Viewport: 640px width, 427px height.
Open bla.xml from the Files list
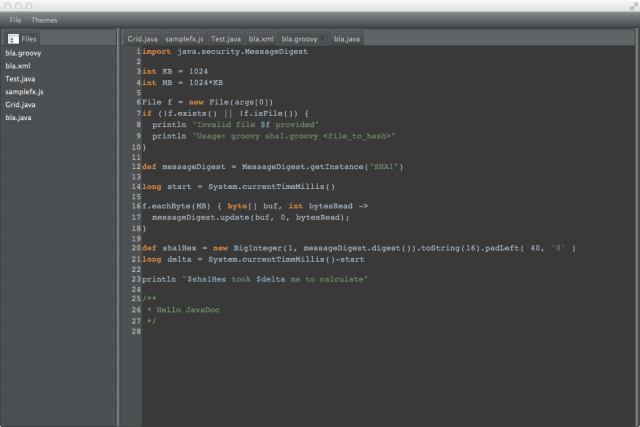point(19,65)
